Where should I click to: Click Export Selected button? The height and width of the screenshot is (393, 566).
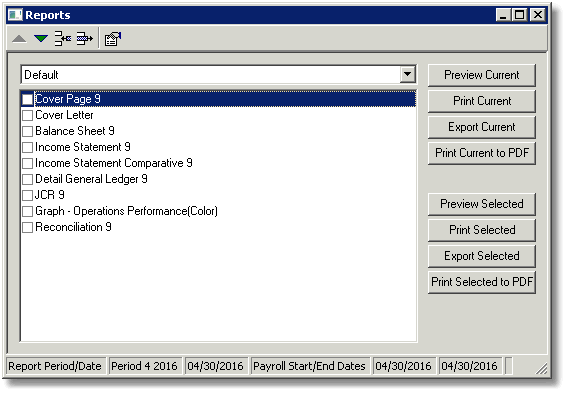click(x=482, y=256)
